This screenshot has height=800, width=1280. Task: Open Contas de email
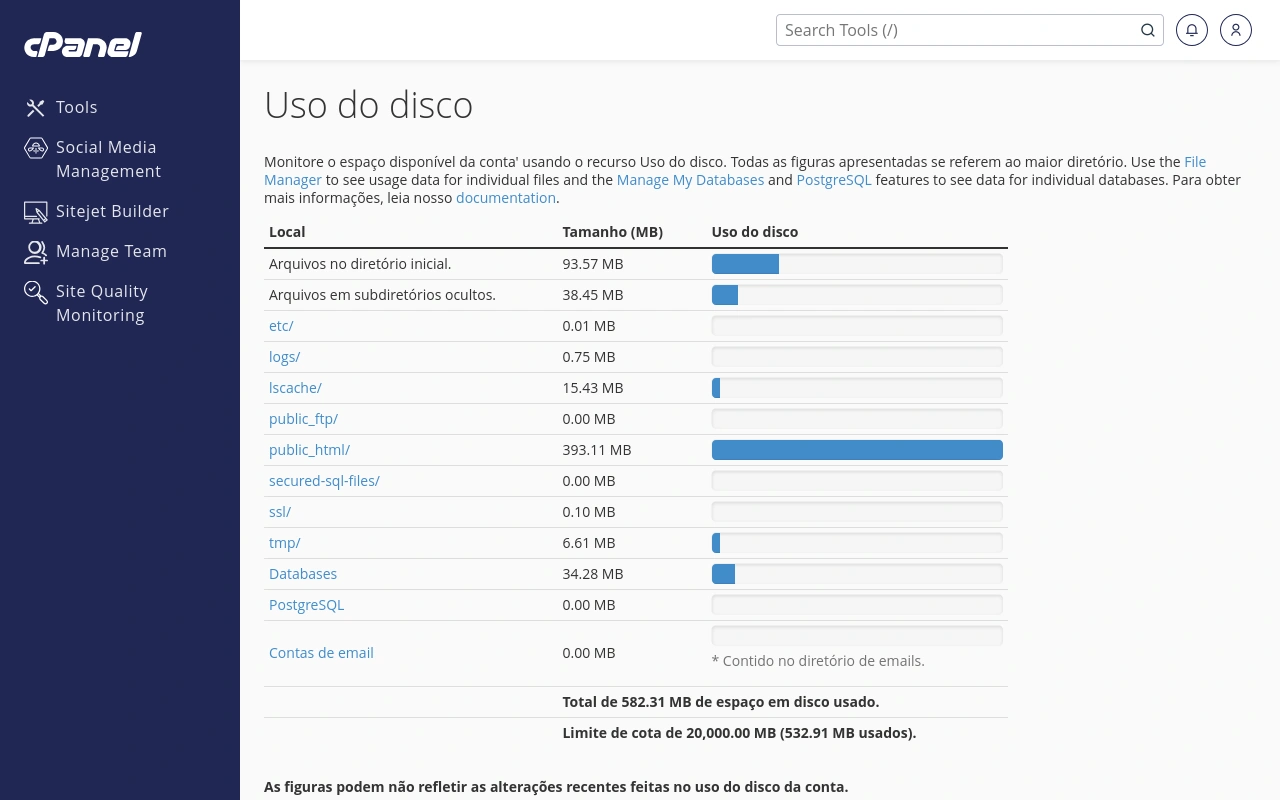tap(321, 652)
